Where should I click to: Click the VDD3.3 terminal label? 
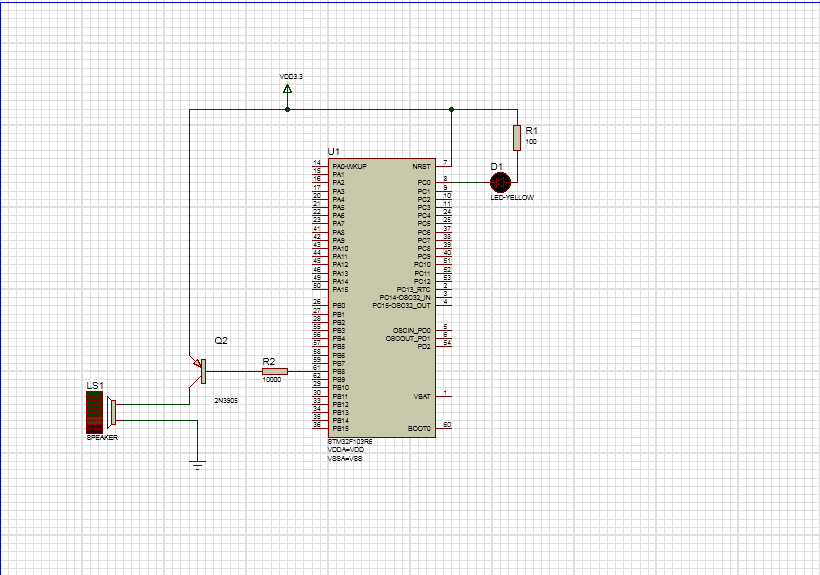coord(291,76)
